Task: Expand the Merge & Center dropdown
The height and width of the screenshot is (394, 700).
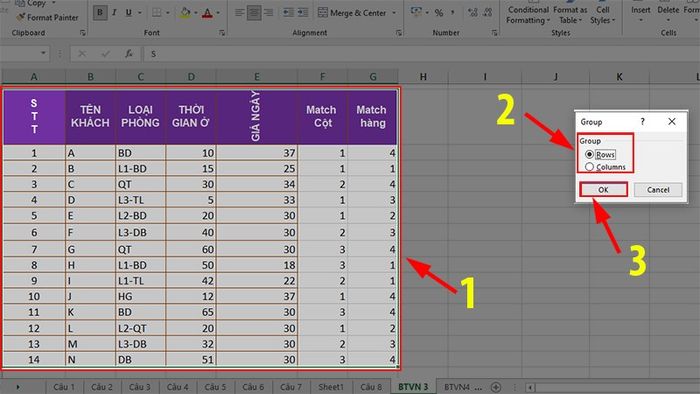Action: tap(394, 13)
